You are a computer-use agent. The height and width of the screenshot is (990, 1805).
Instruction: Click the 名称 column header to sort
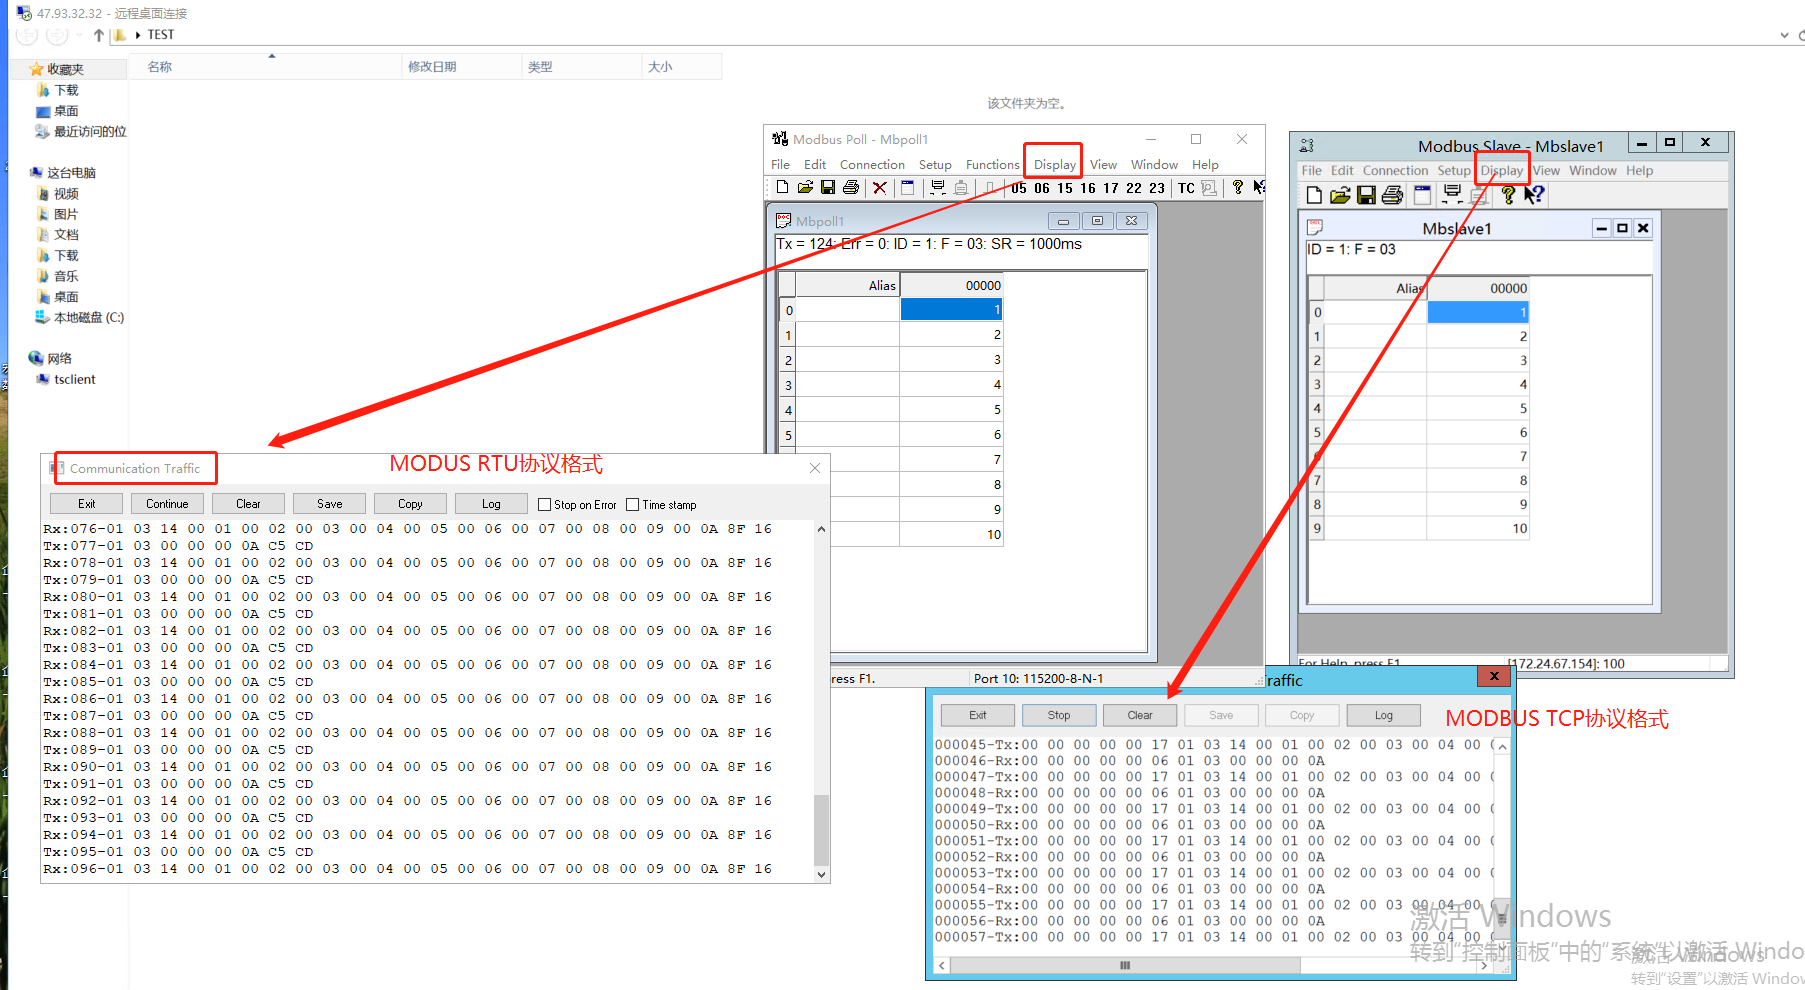coord(160,67)
